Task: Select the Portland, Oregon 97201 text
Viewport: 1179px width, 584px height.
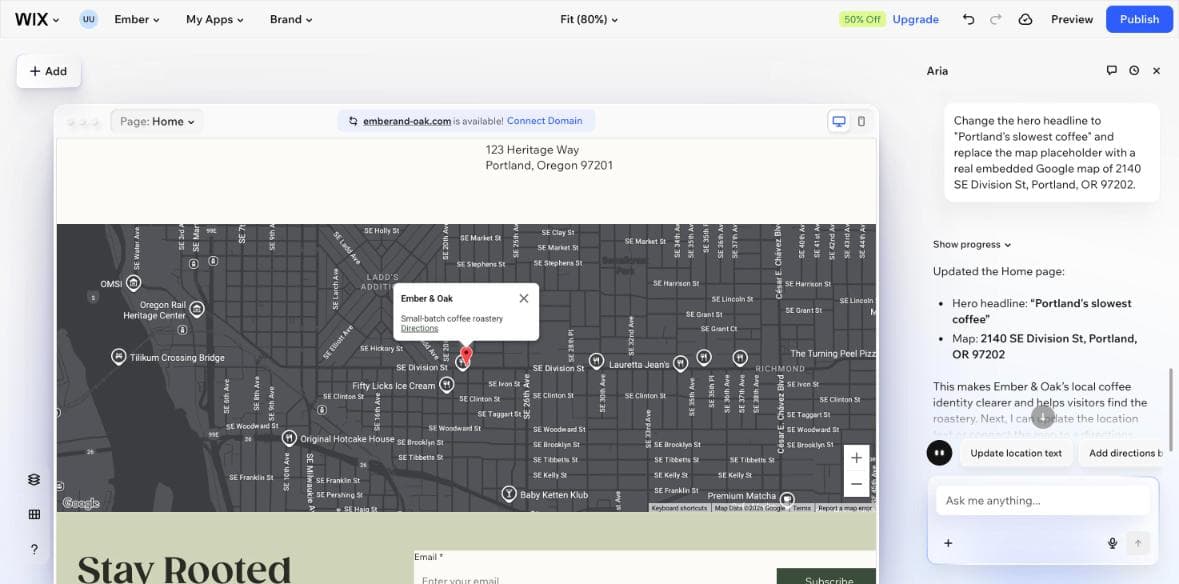Action: [549, 165]
